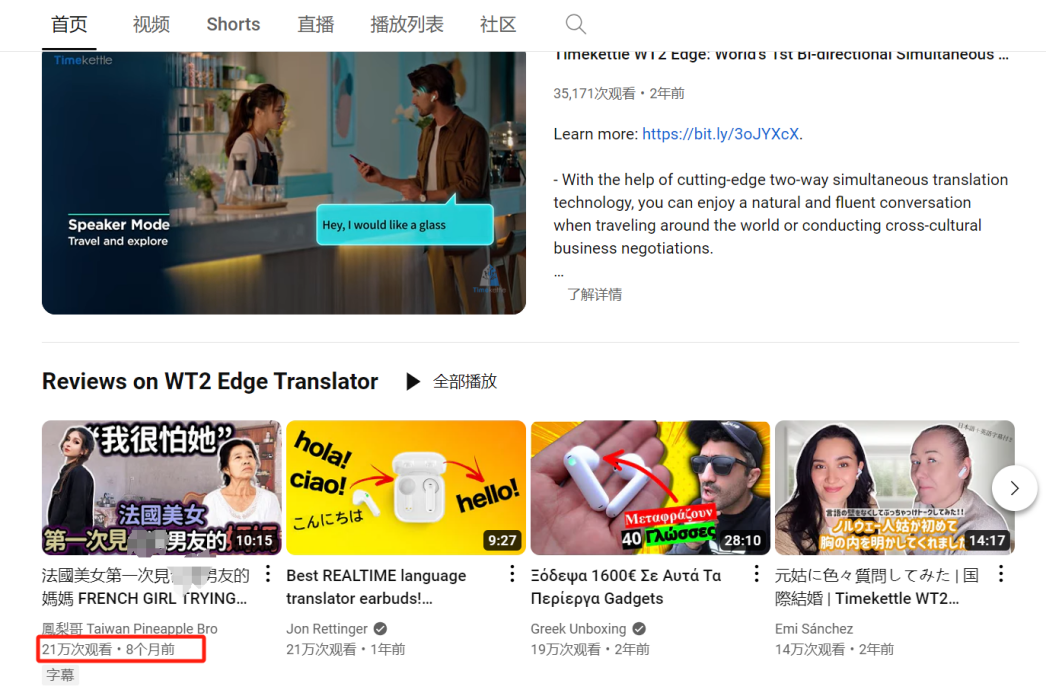Click the 字幕 subtitles badge
Viewport: 1046px width, 693px height.
(60, 675)
